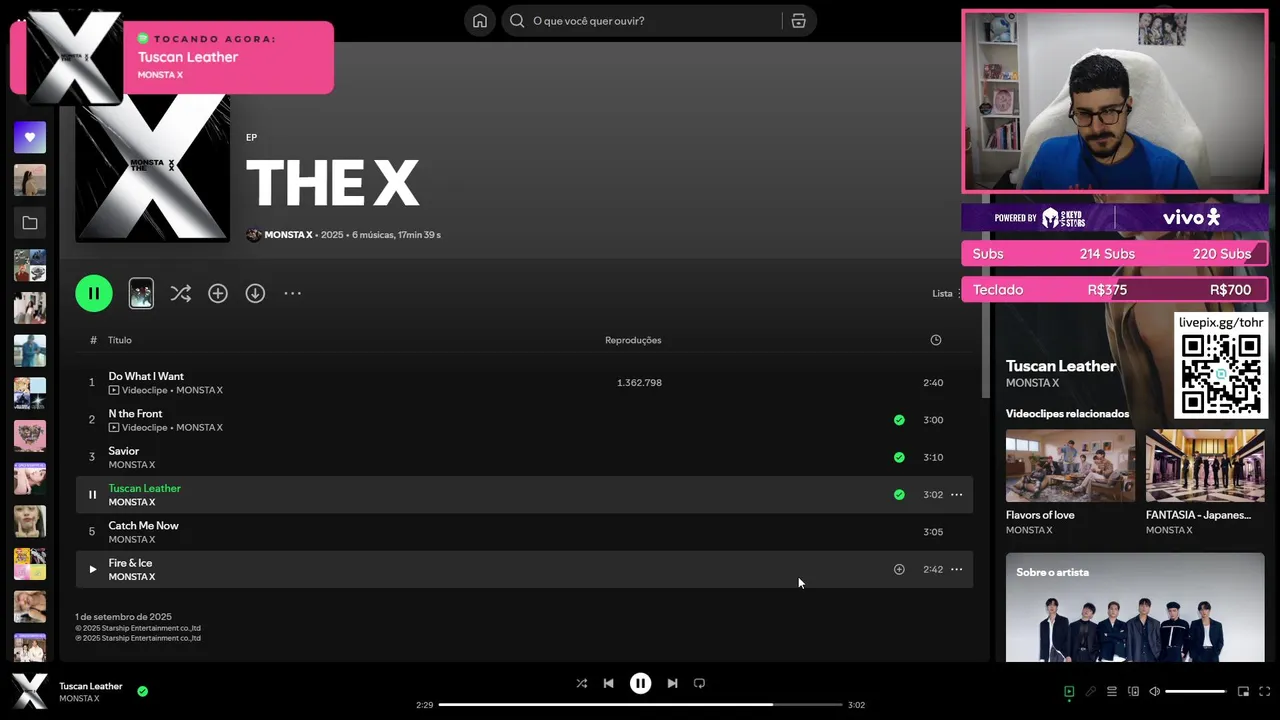Click 'Videoclipes relacionados' heading
The width and height of the screenshot is (1280, 720).
point(1067,414)
